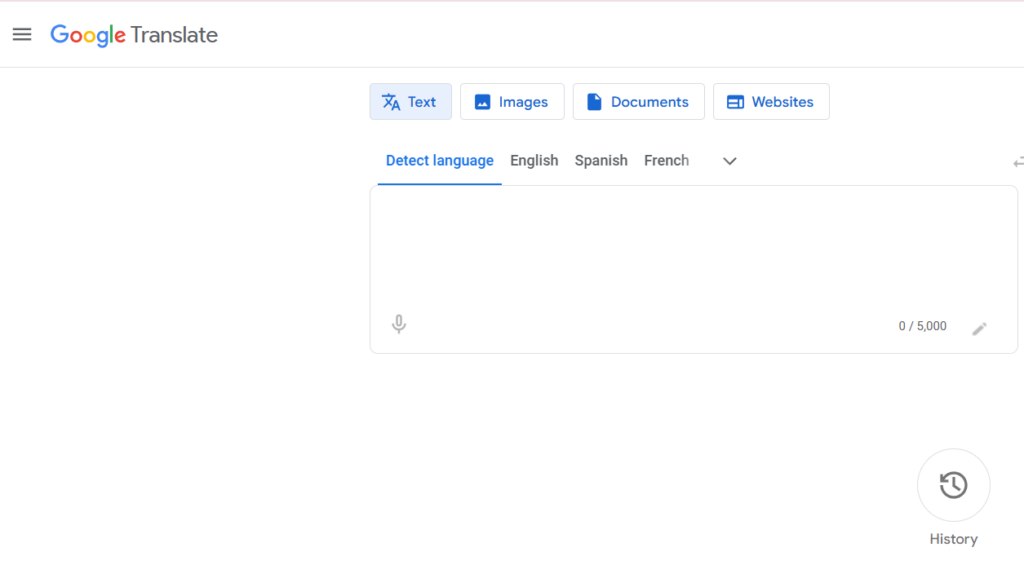
Task: Open handwriting input pencil icon
Action: click(979, 329)
